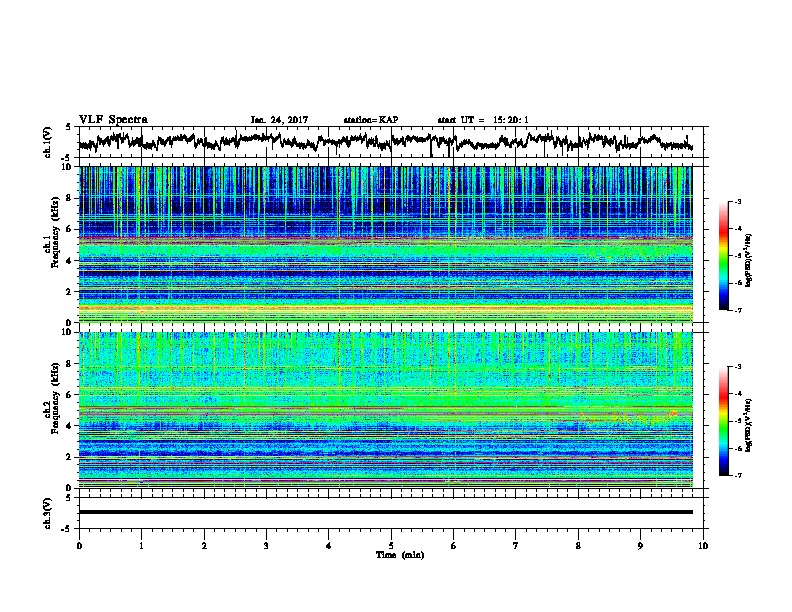The height and width of the screenshot is (612, 792).
Task: Click time axis tick label '9'
Action: (x=640, y=546)
